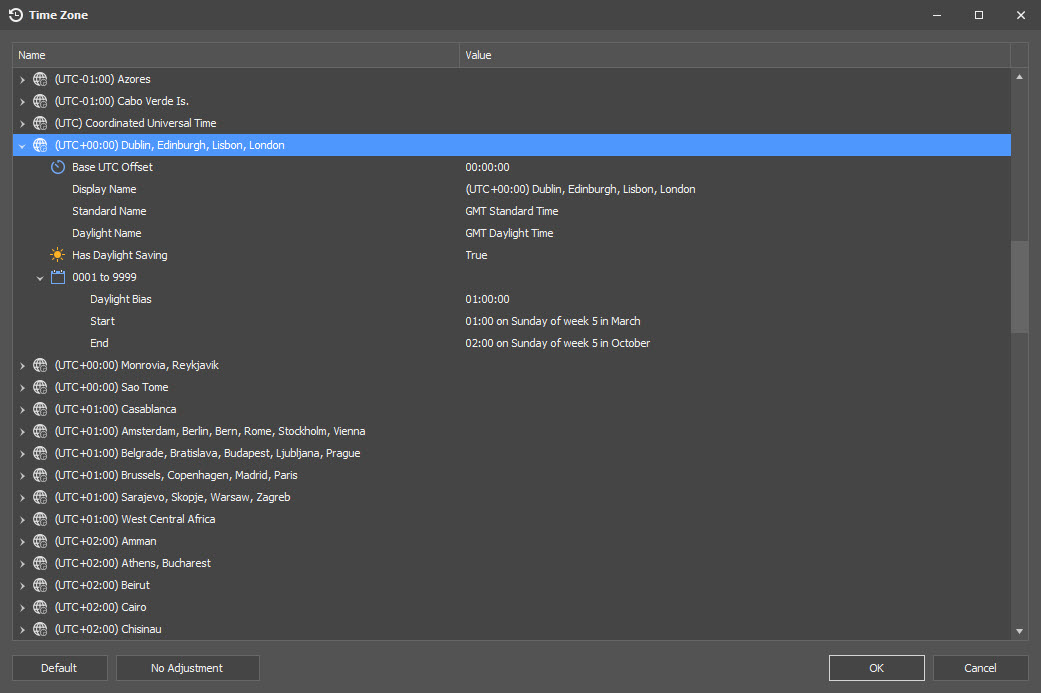Click the sun icon beside Has Daylight Saving
This screenshot has width=1041, height=693.
[x=58, y=255]
